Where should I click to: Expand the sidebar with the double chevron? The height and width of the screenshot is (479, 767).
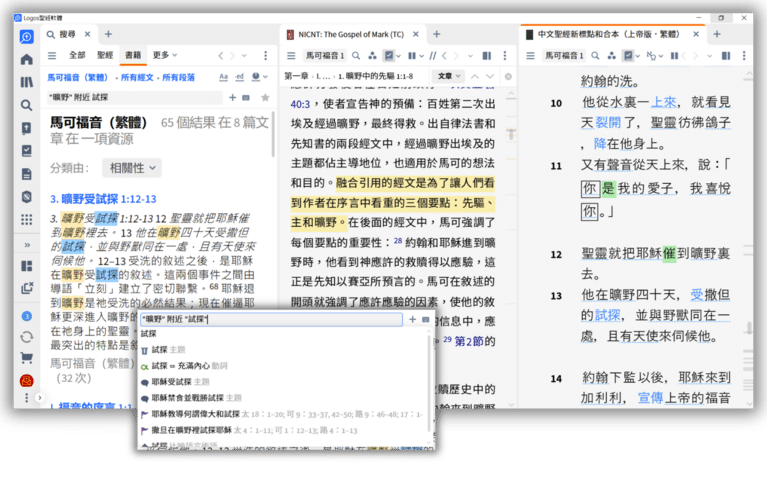click(x=27, y=245)
